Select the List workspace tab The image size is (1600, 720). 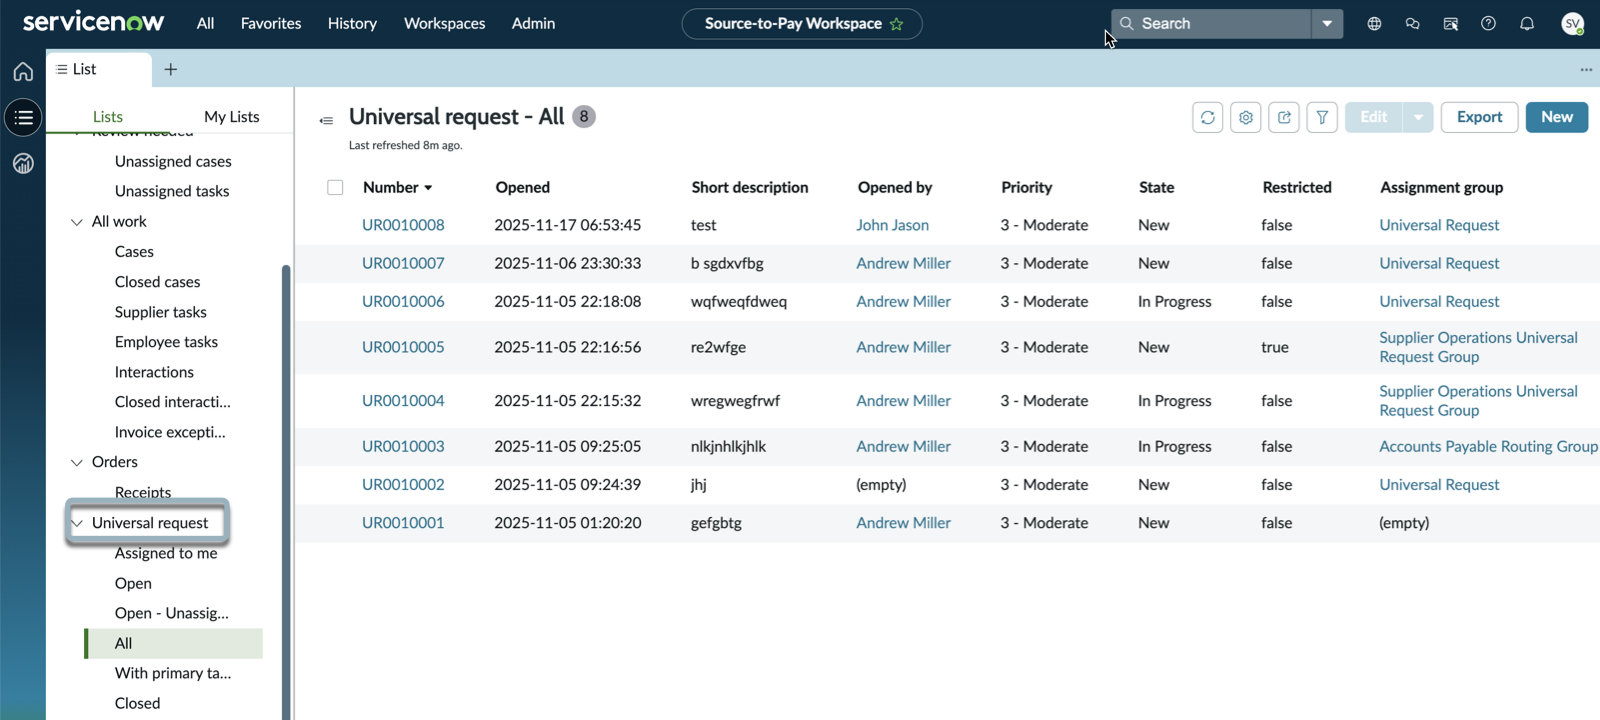point(99,69)
